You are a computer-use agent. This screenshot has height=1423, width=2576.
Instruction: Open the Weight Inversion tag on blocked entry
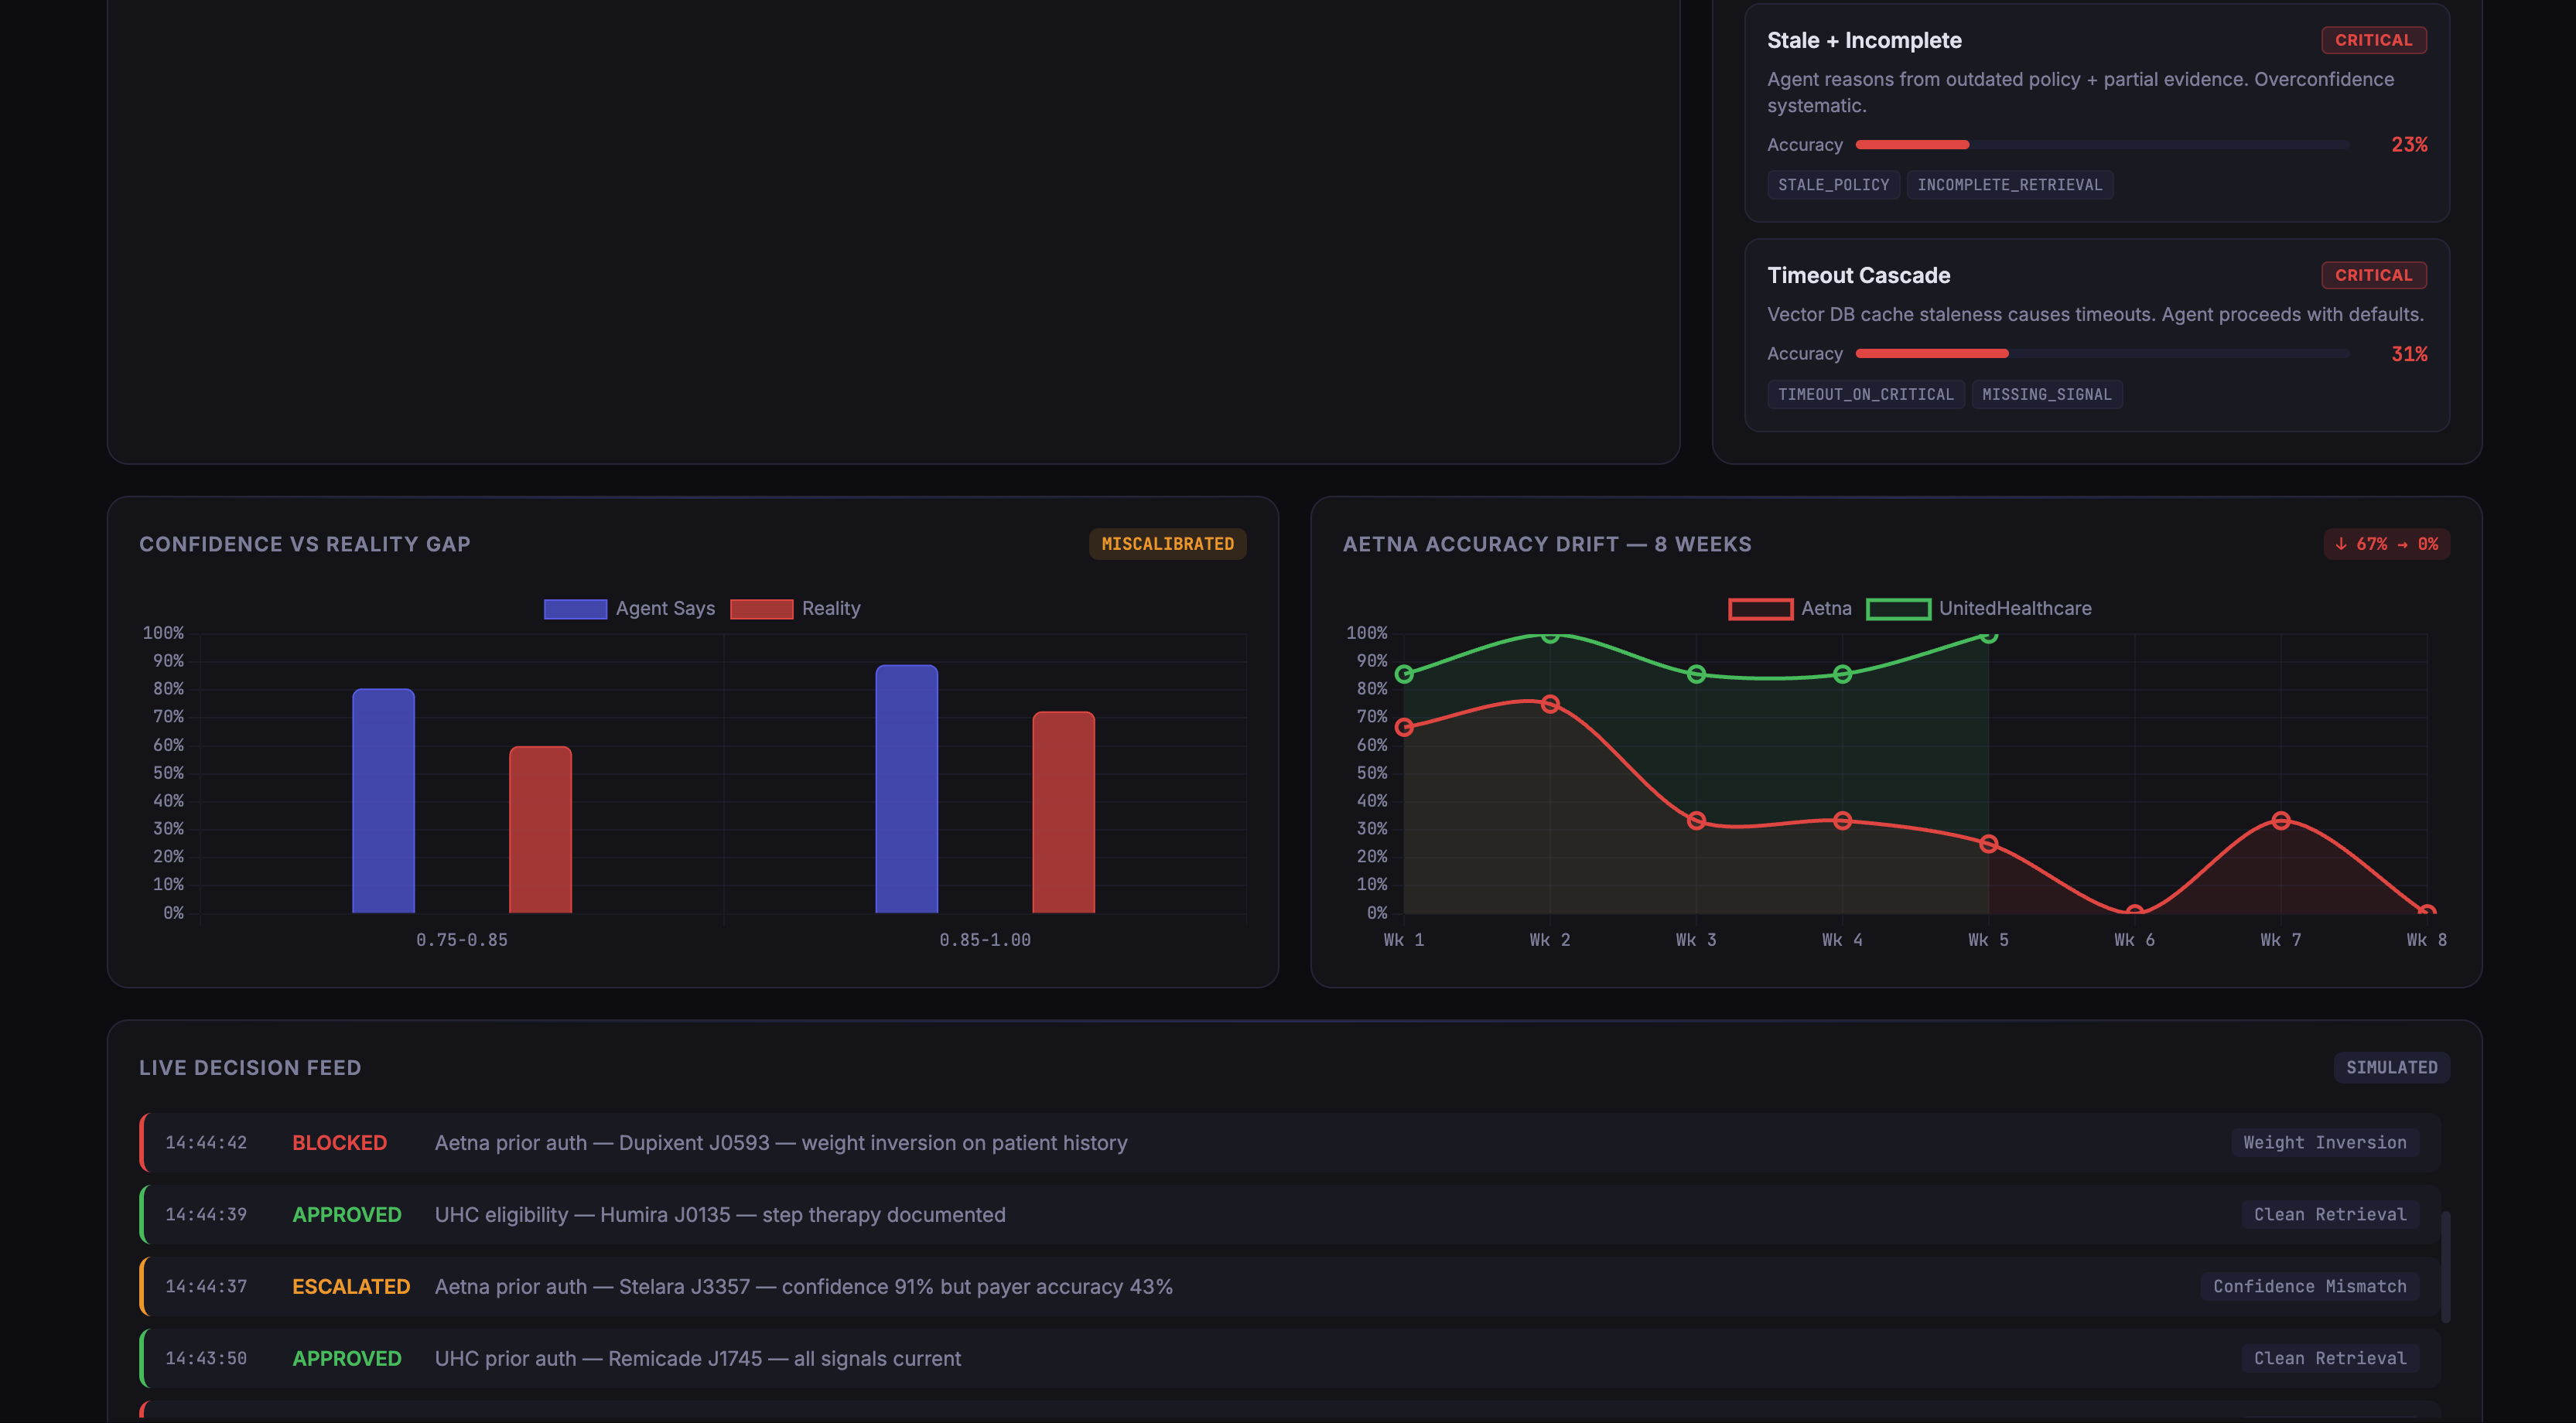click(x=2325, y=1142)
